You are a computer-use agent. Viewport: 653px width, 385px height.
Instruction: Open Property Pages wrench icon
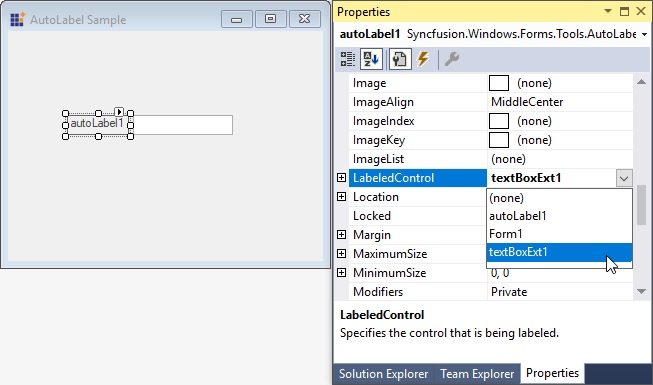451,59
